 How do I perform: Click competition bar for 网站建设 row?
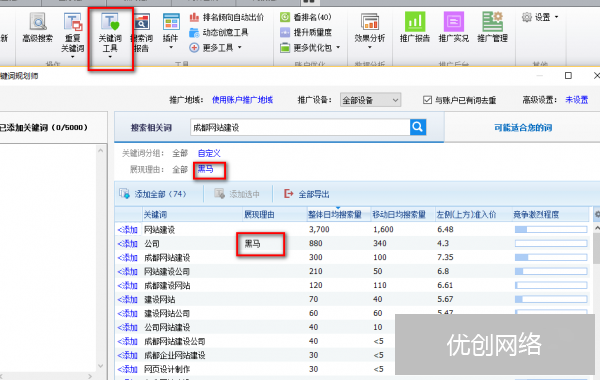click(x=551, y=230)
